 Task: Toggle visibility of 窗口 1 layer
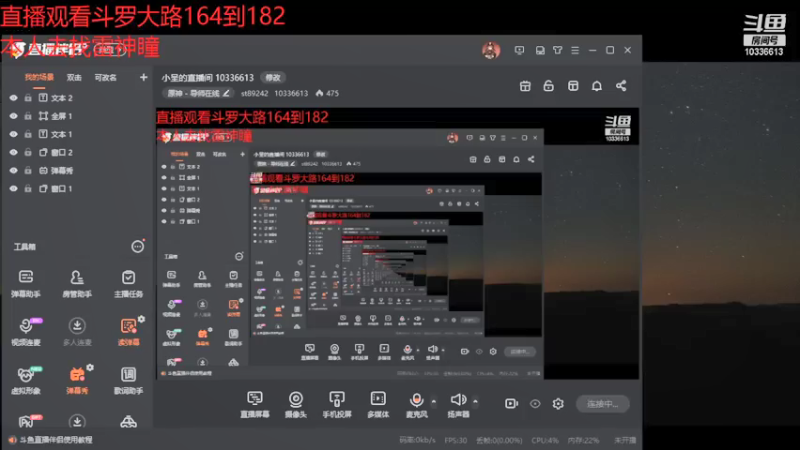[13, 189]
